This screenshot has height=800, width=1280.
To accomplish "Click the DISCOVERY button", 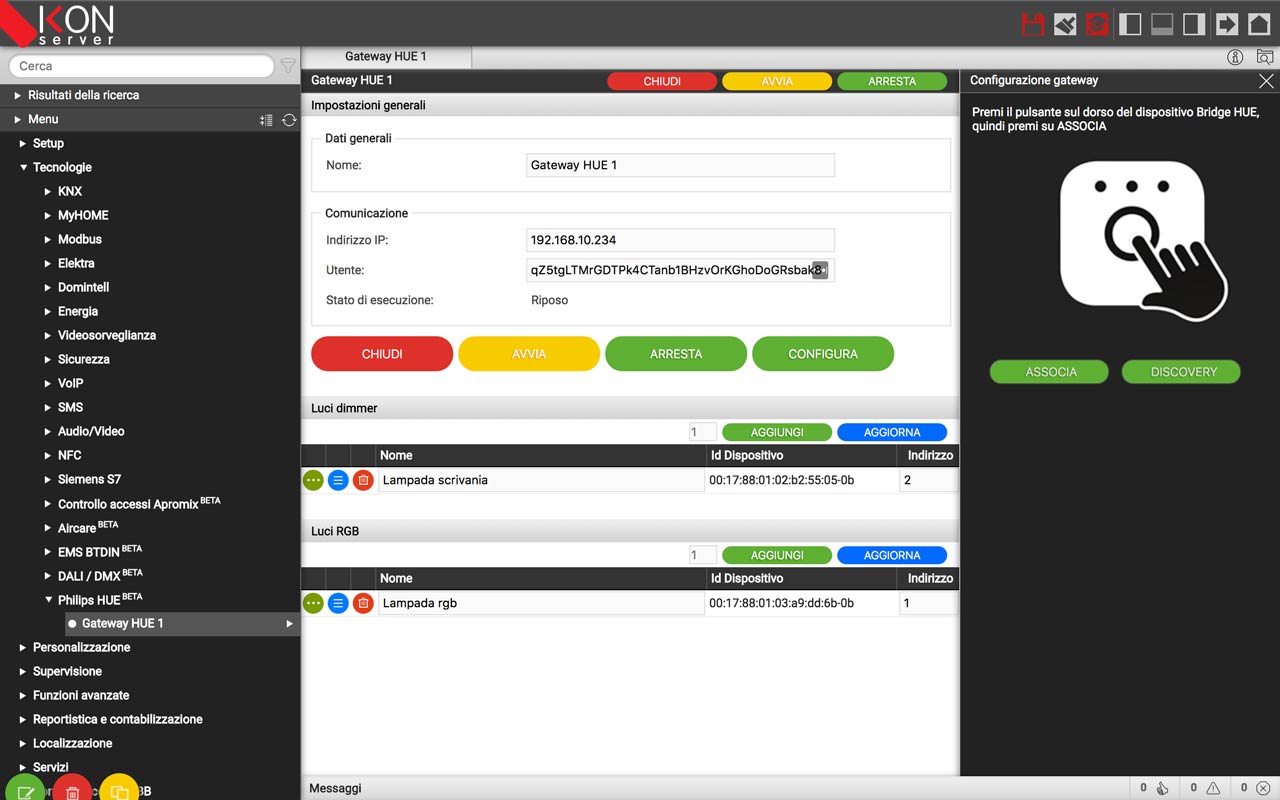I will 1182,372.
